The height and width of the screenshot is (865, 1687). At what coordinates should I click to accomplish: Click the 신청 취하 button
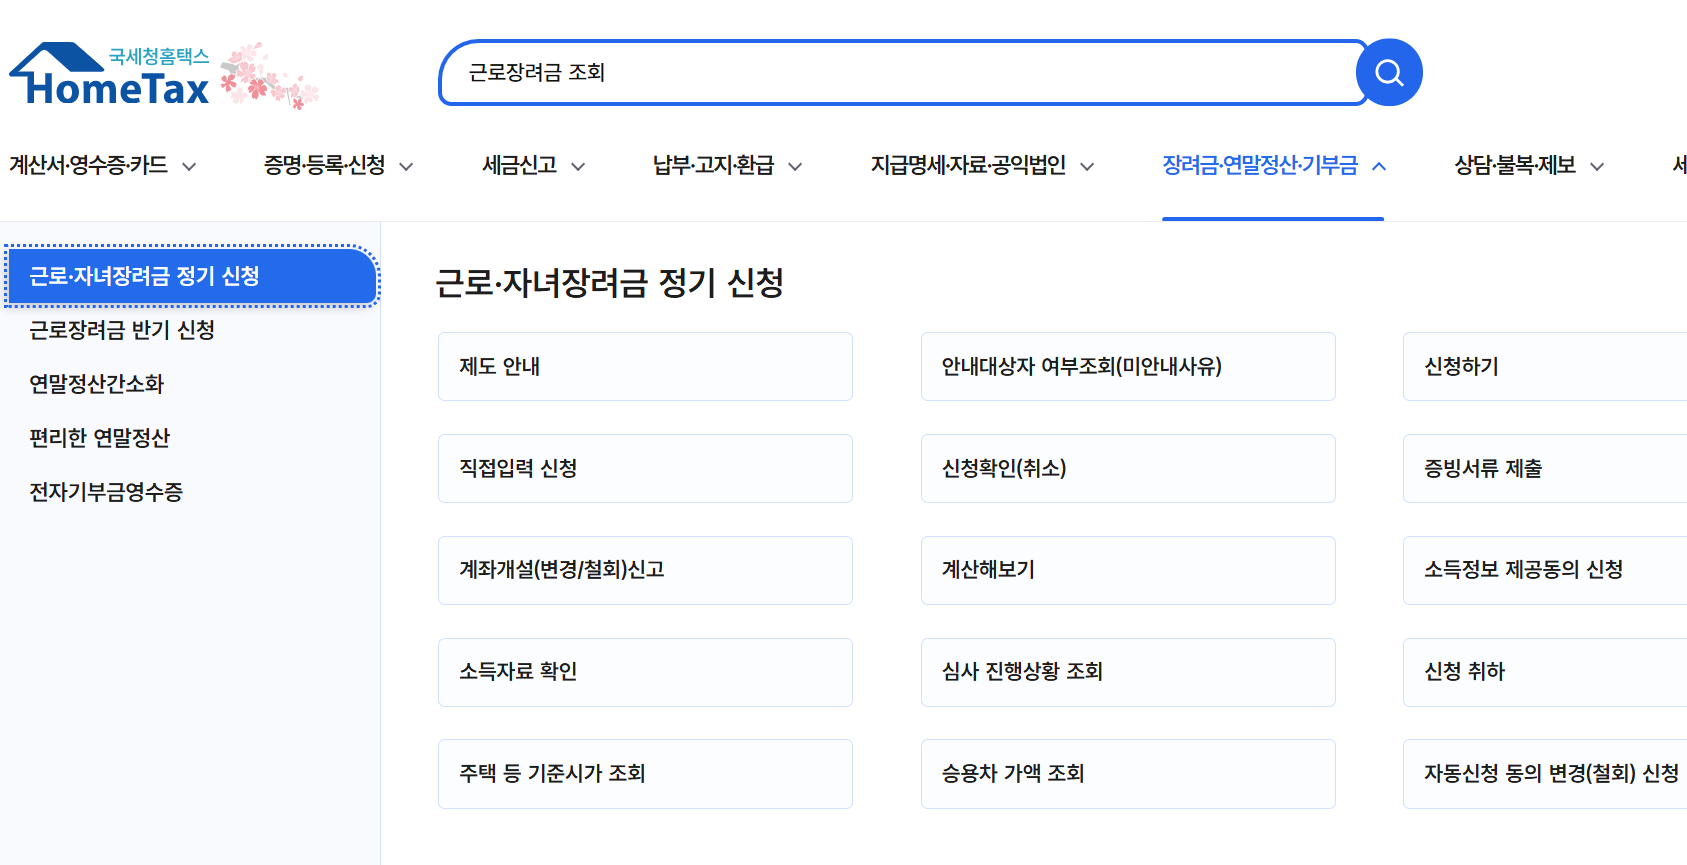click(x=1545, y=673)
